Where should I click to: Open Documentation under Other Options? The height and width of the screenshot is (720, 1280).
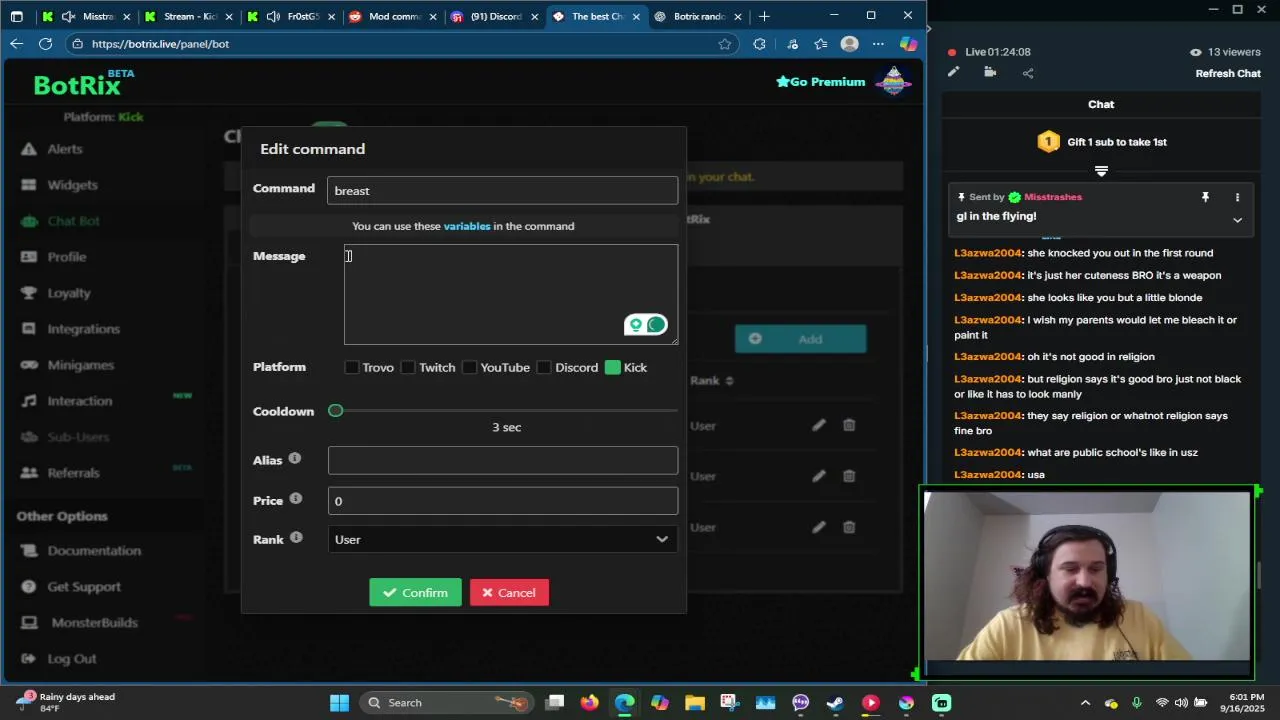coord(94,551)
